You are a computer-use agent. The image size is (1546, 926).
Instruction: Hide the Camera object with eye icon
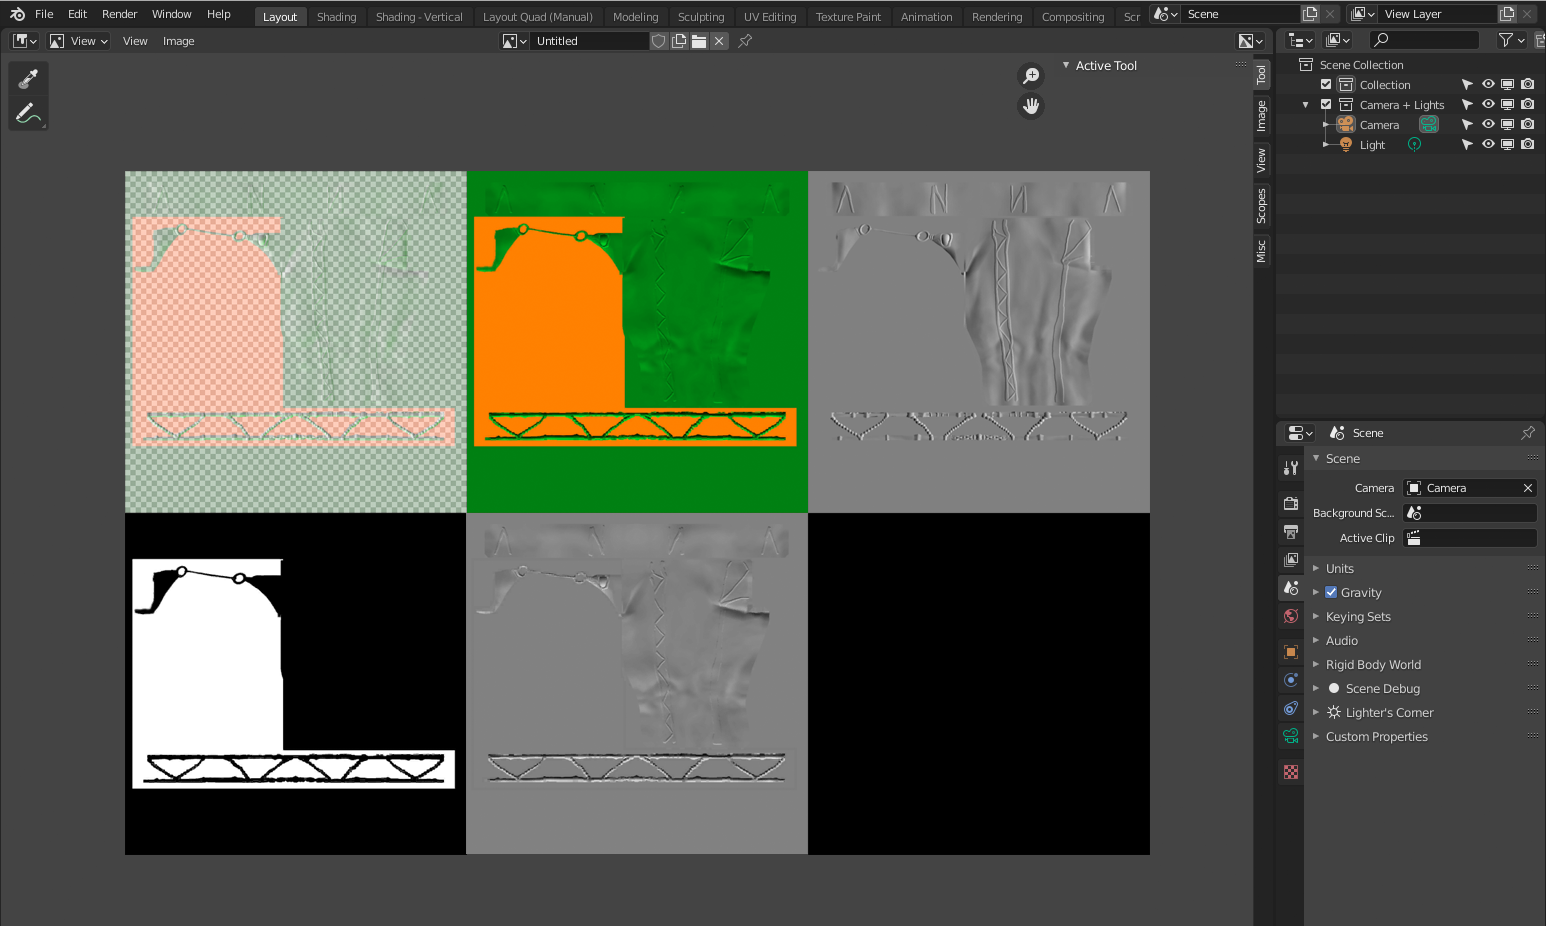pos(1488,125)
